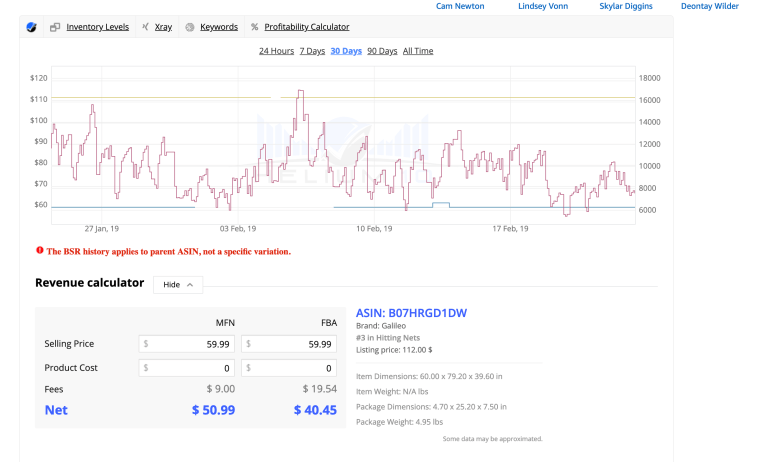The height and width of the screenshot is (462, 768).
Task: Switch chart to All Time
Action: point(418,51)
